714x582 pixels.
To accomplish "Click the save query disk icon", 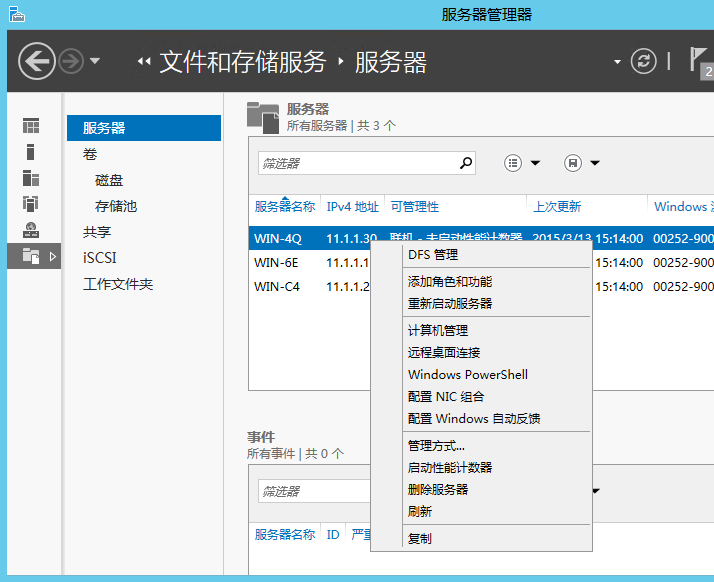I will tap(572, 163).
